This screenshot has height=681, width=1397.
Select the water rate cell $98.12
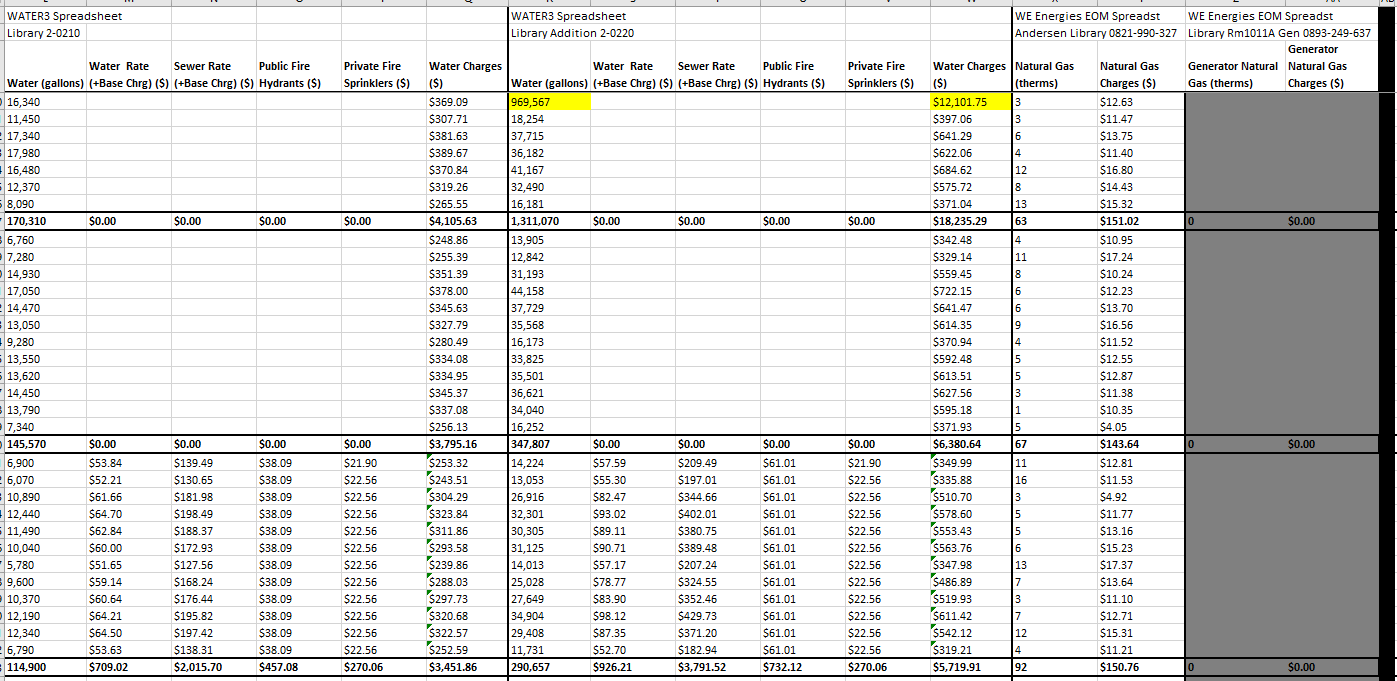click(633, 616)
